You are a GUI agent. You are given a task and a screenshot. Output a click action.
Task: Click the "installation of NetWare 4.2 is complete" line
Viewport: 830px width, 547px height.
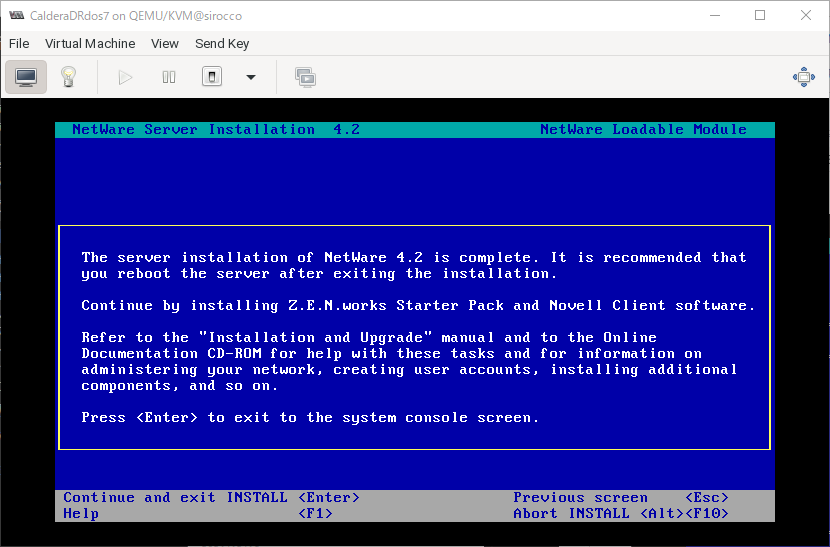[414, 257]
